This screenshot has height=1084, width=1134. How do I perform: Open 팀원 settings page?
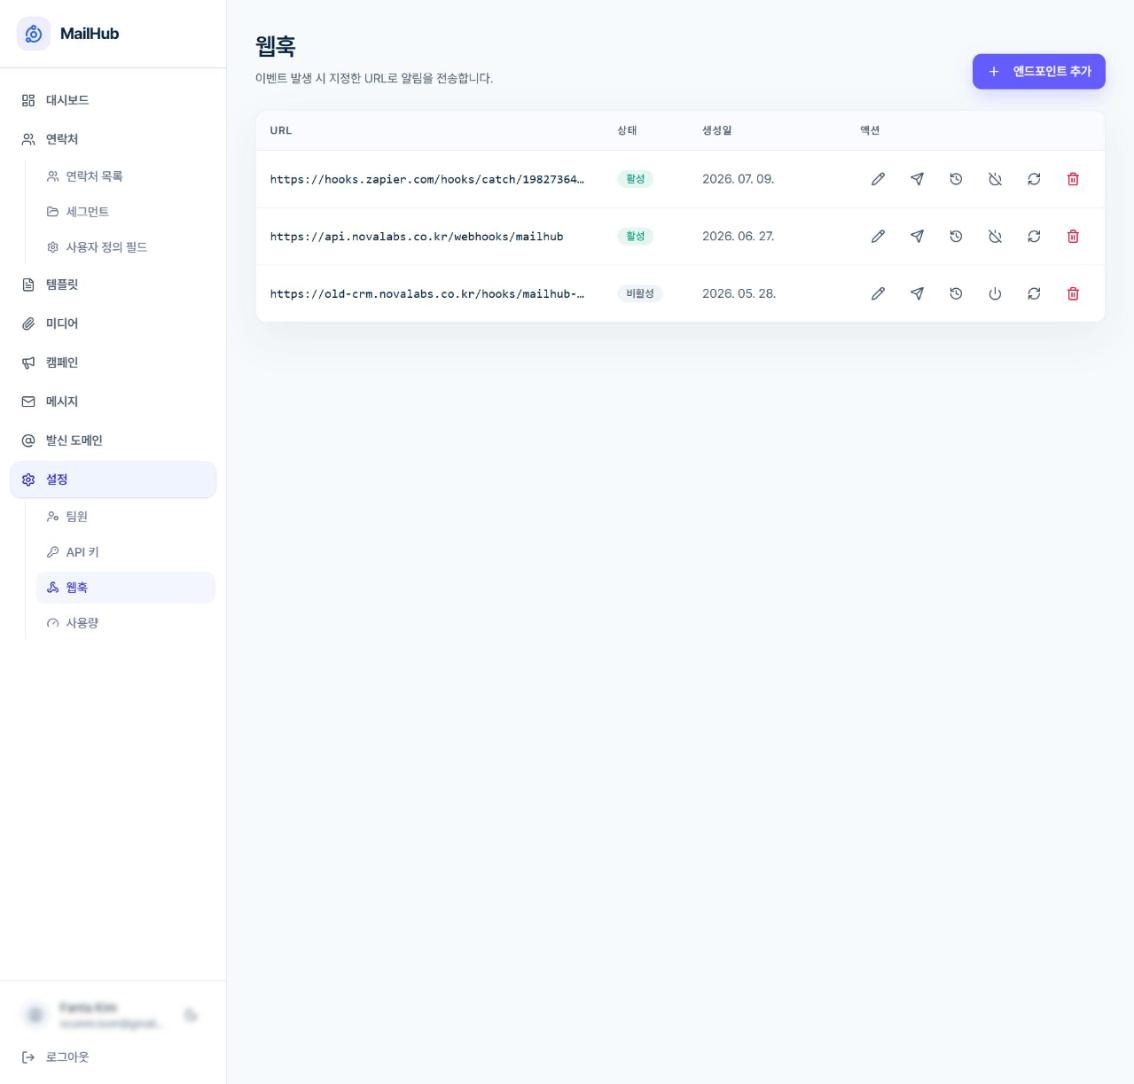[126, 516]
